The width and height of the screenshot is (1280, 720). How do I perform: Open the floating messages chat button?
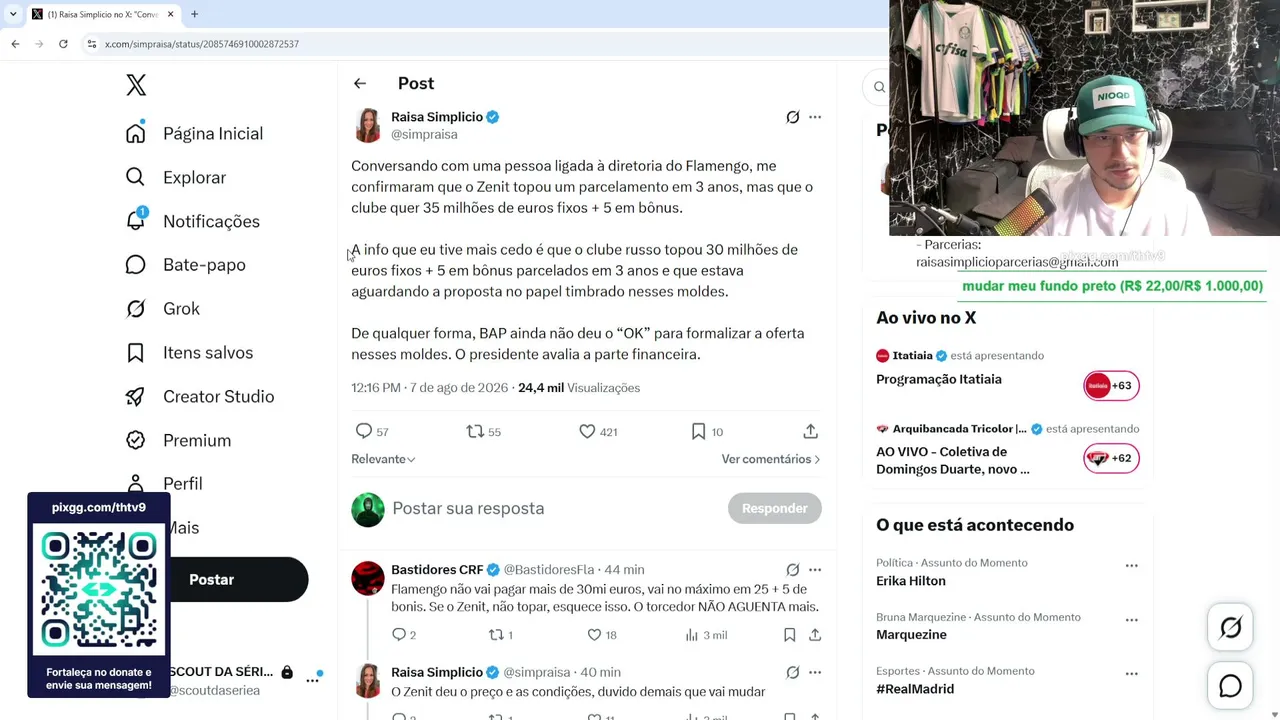coord(1231,686)
